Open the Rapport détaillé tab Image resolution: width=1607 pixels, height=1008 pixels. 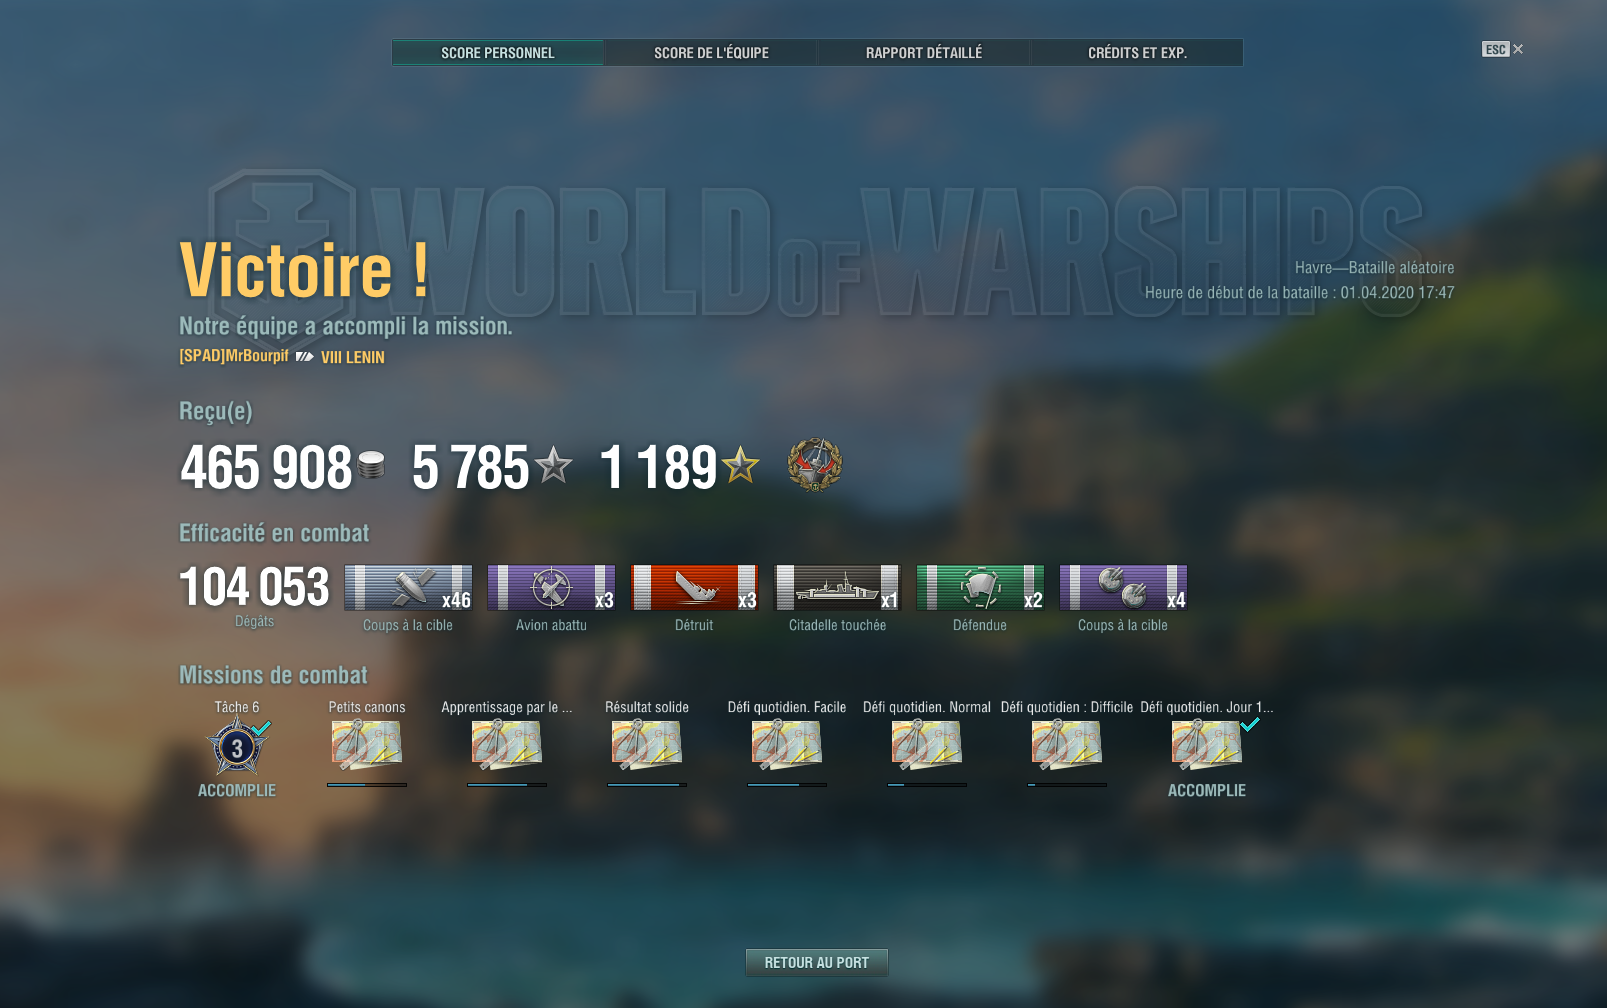pyautogui.click(x=924, y=53)
